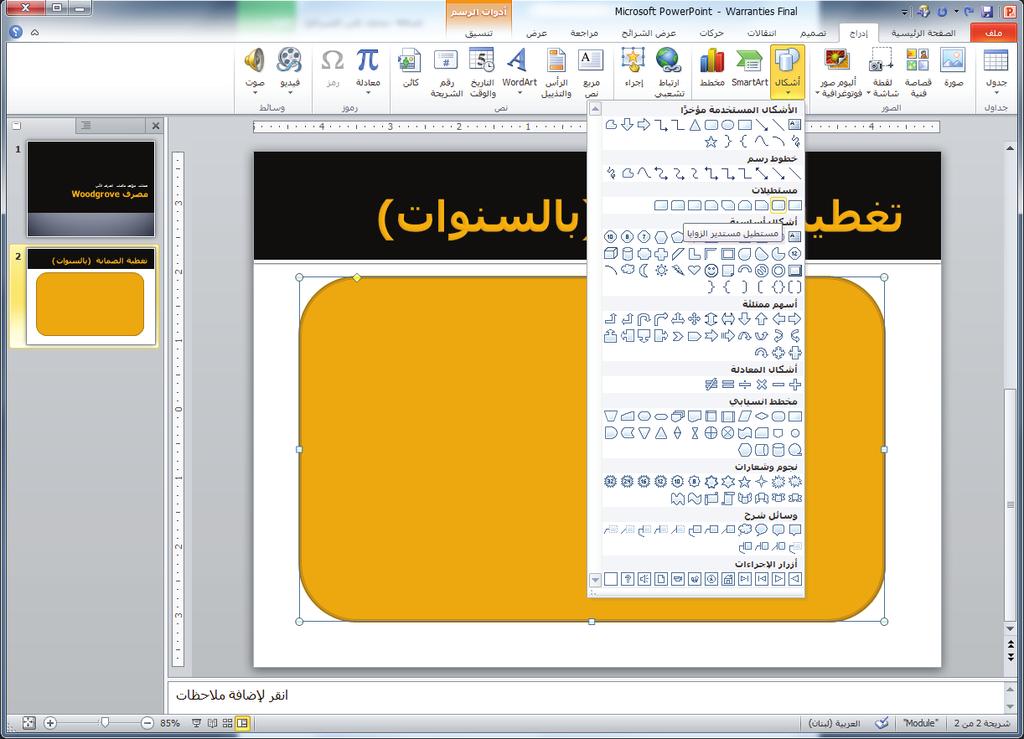1024x739 pixels.
Task: Click the Action (إجراء) icon
Action: [x=633, y=68]
